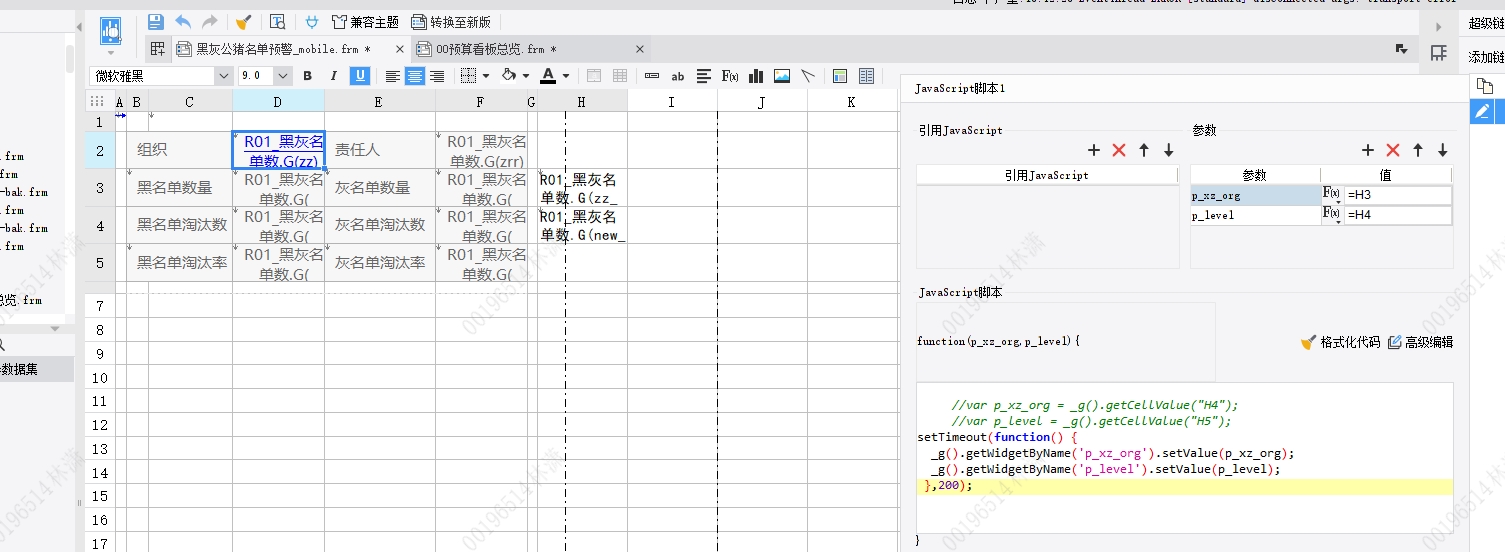
Task: Insert a chart via bar chart icon
Action: tap(756, 76)
